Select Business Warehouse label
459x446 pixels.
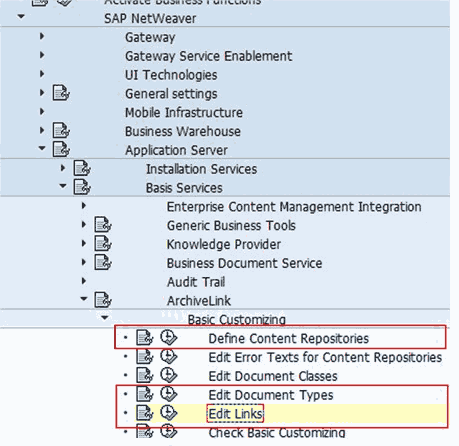tap(183, 132)
